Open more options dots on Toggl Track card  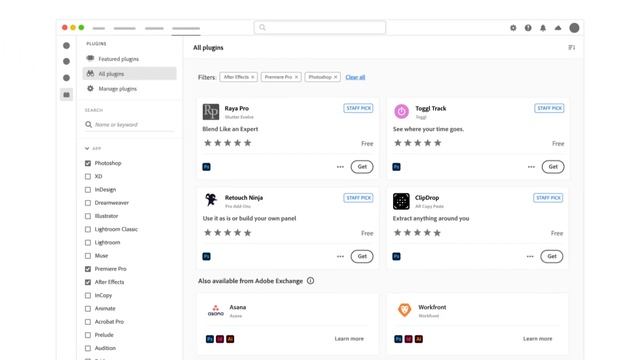pos(531,167)
